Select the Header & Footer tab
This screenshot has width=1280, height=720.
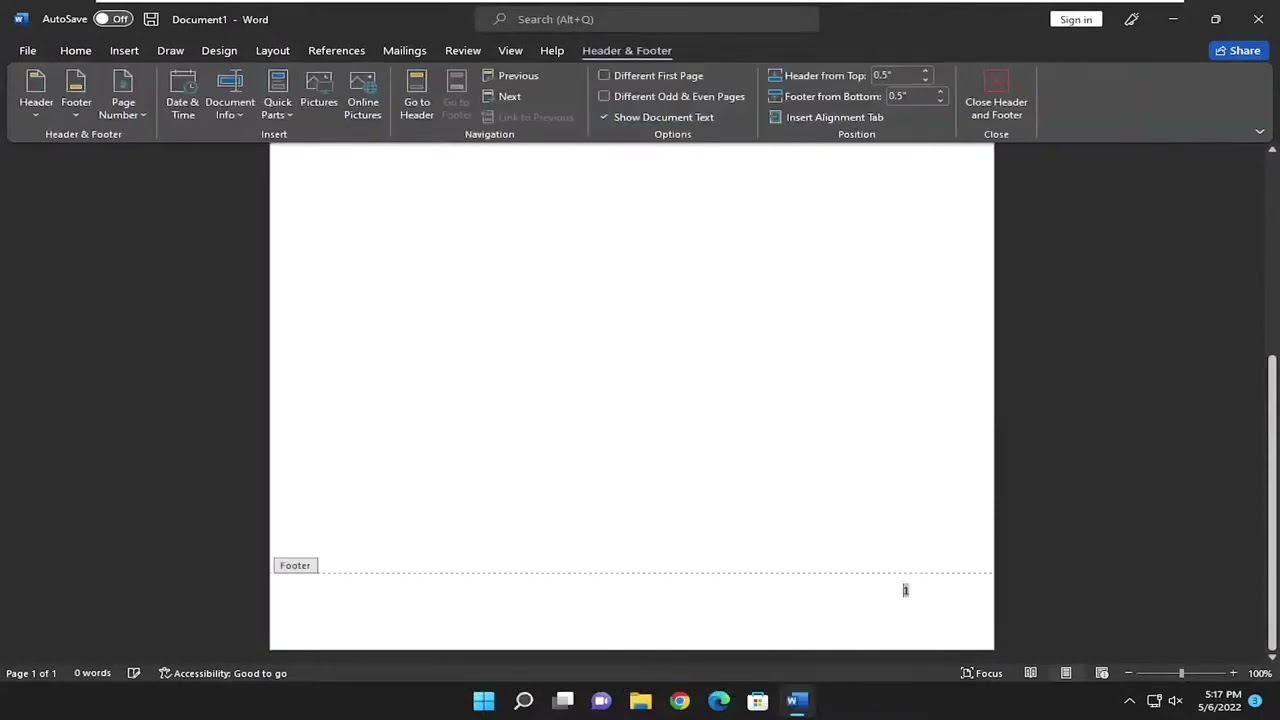627,50
